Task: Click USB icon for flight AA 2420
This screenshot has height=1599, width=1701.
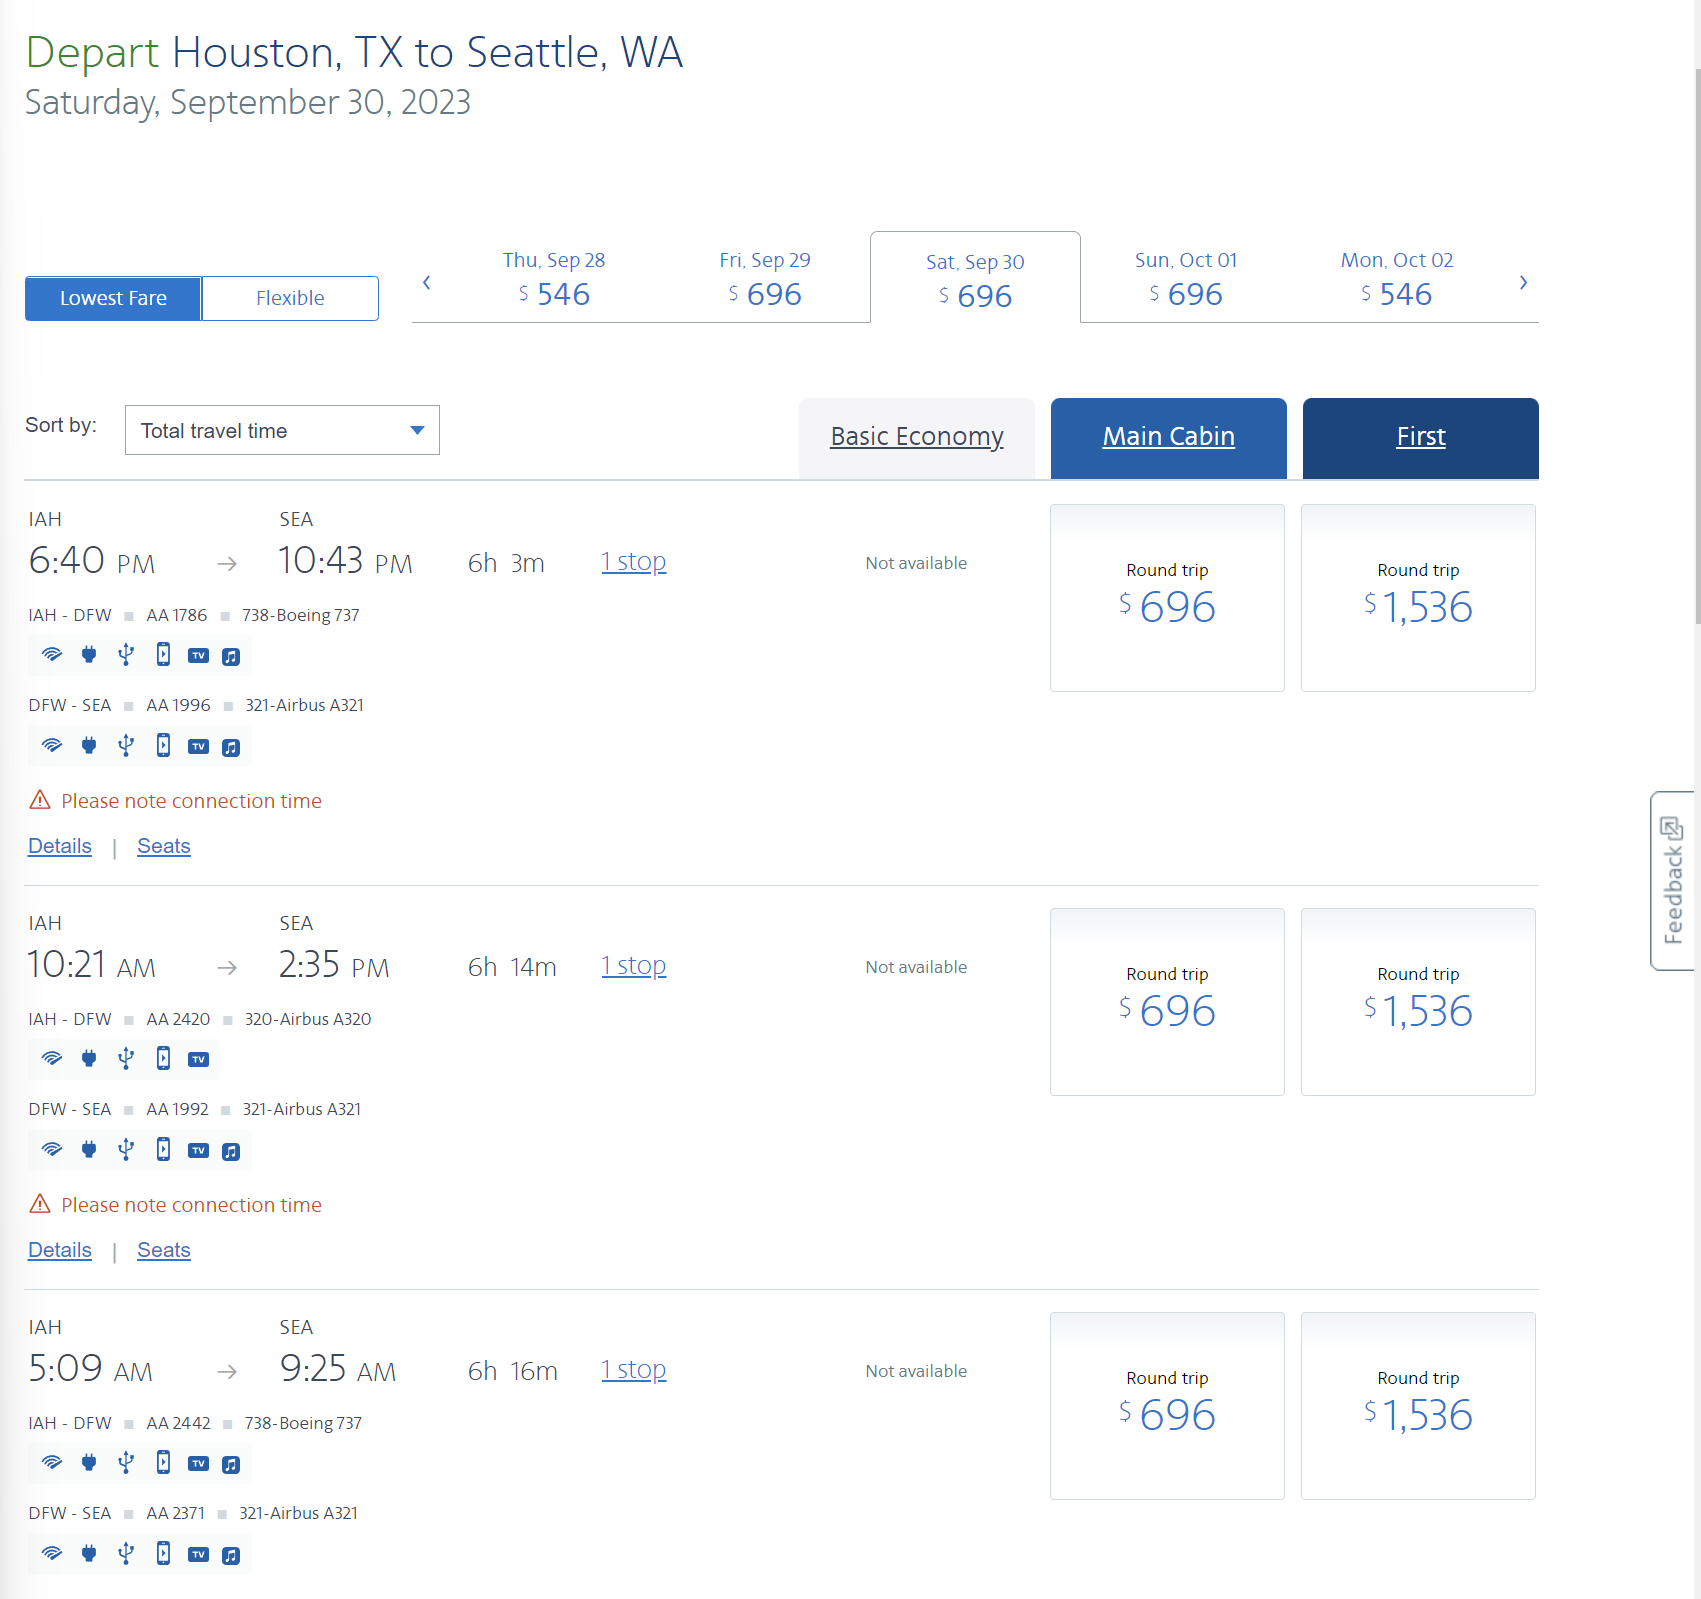Action: (126, 1058)
